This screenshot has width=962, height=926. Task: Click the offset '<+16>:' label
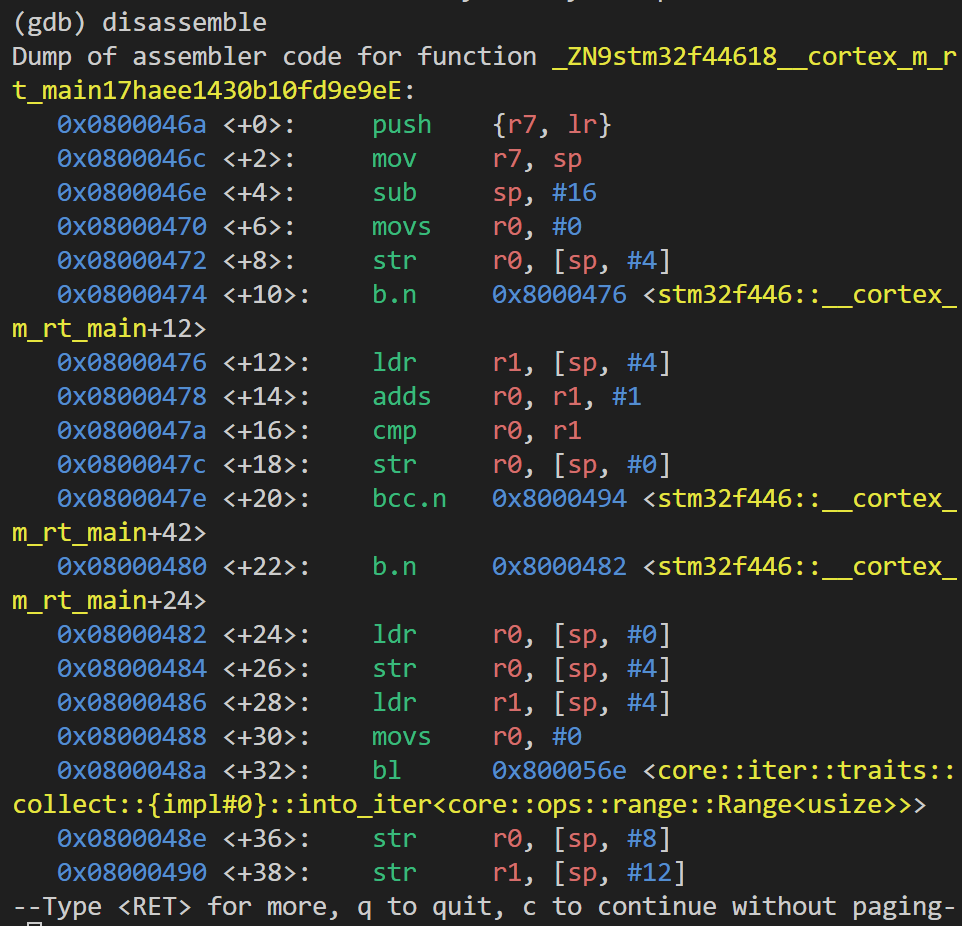pos(267,430)
